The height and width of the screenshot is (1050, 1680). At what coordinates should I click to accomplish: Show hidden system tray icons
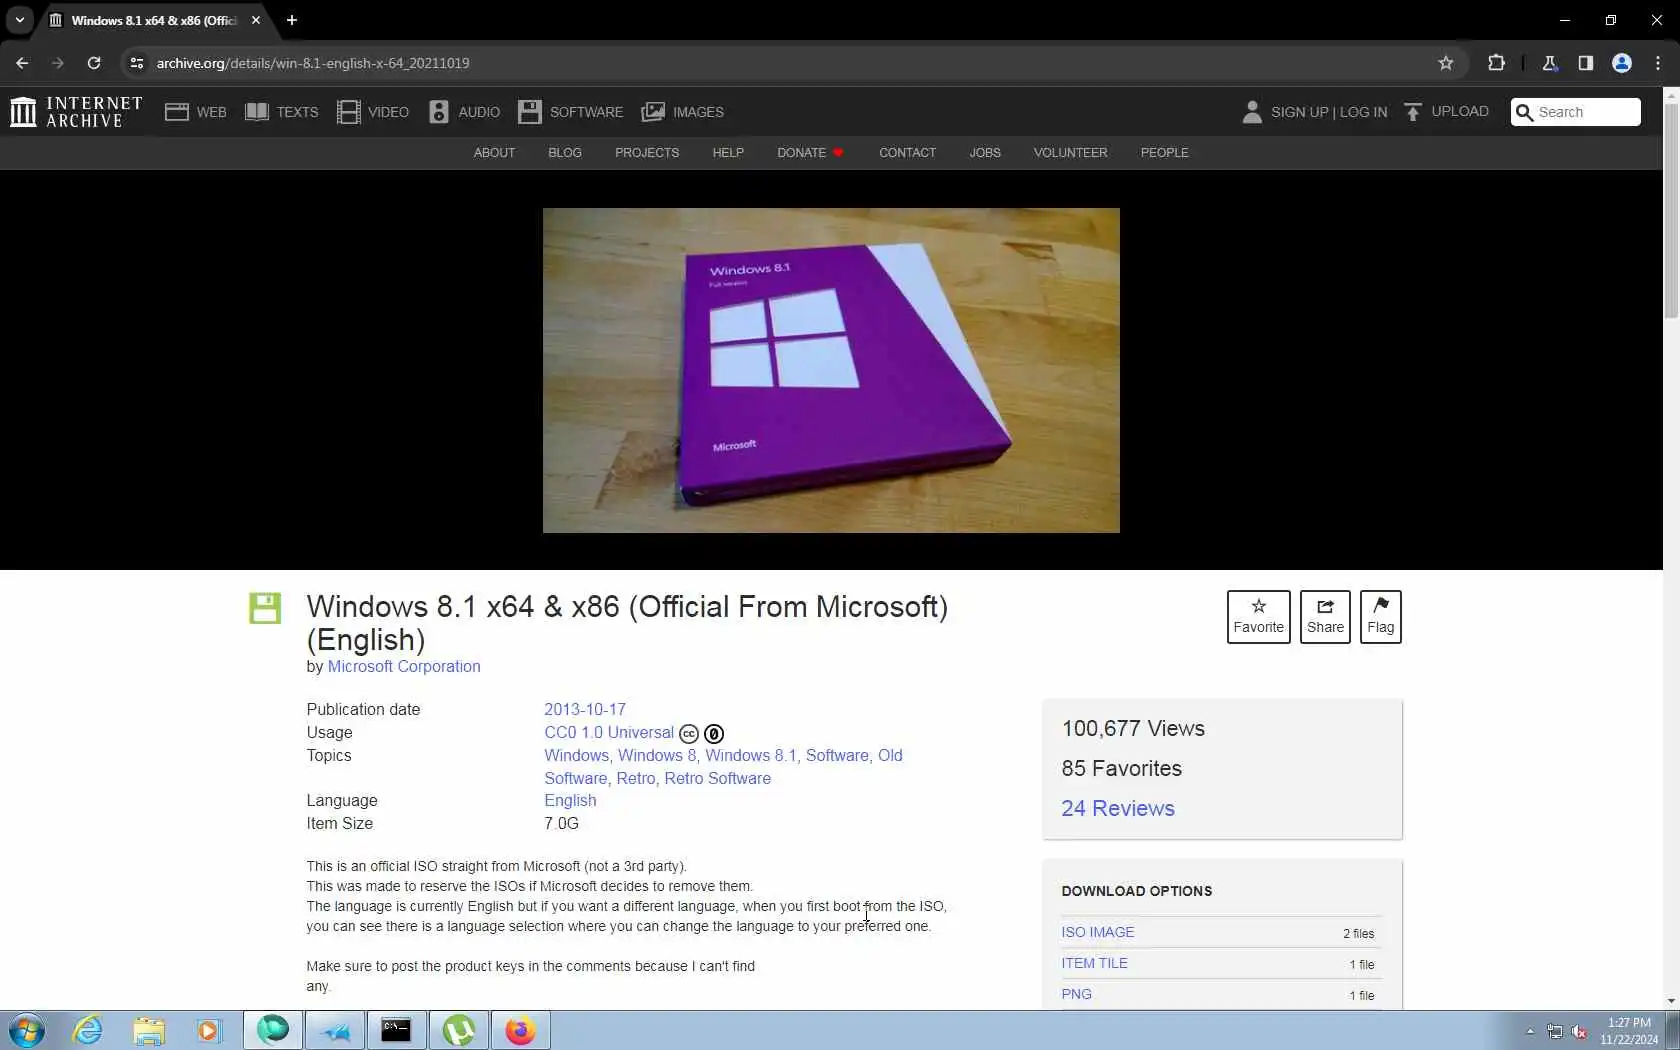point(1530,1031)
